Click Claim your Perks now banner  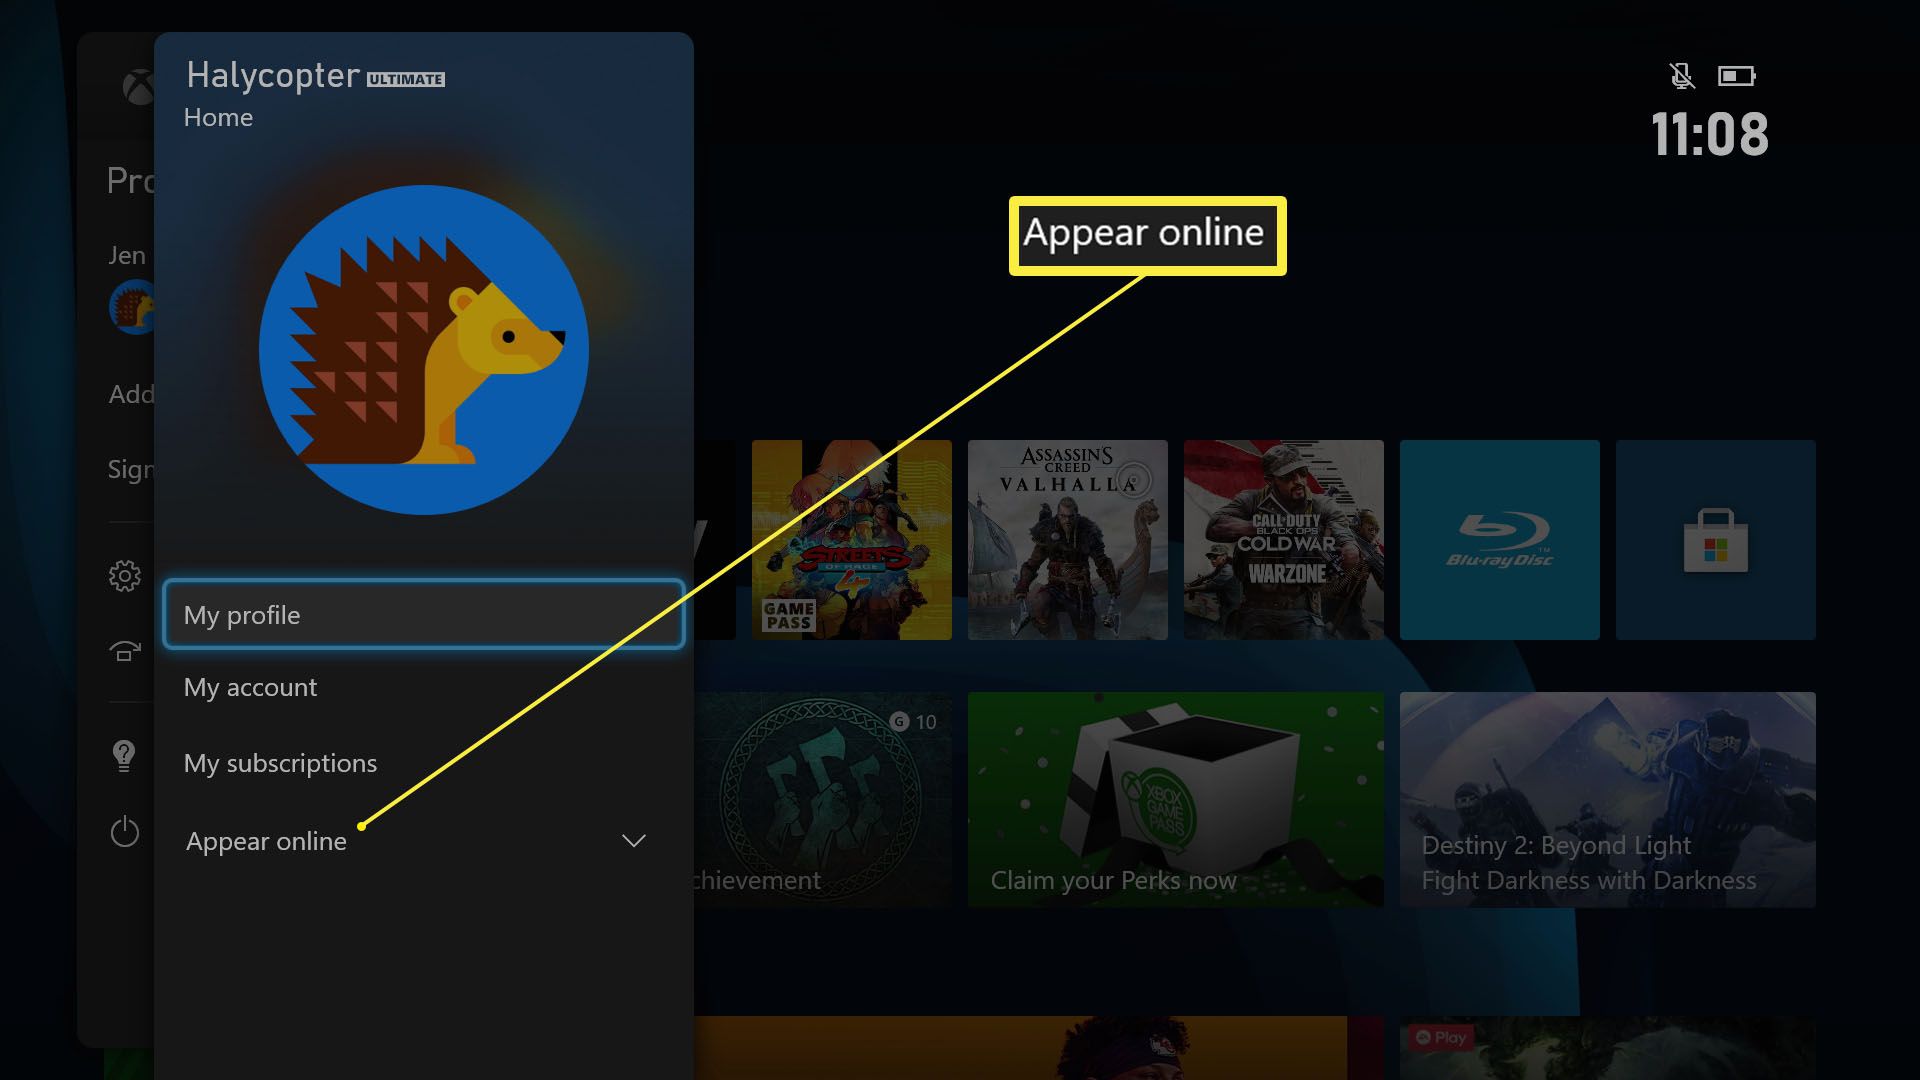tap(1175, 800)
